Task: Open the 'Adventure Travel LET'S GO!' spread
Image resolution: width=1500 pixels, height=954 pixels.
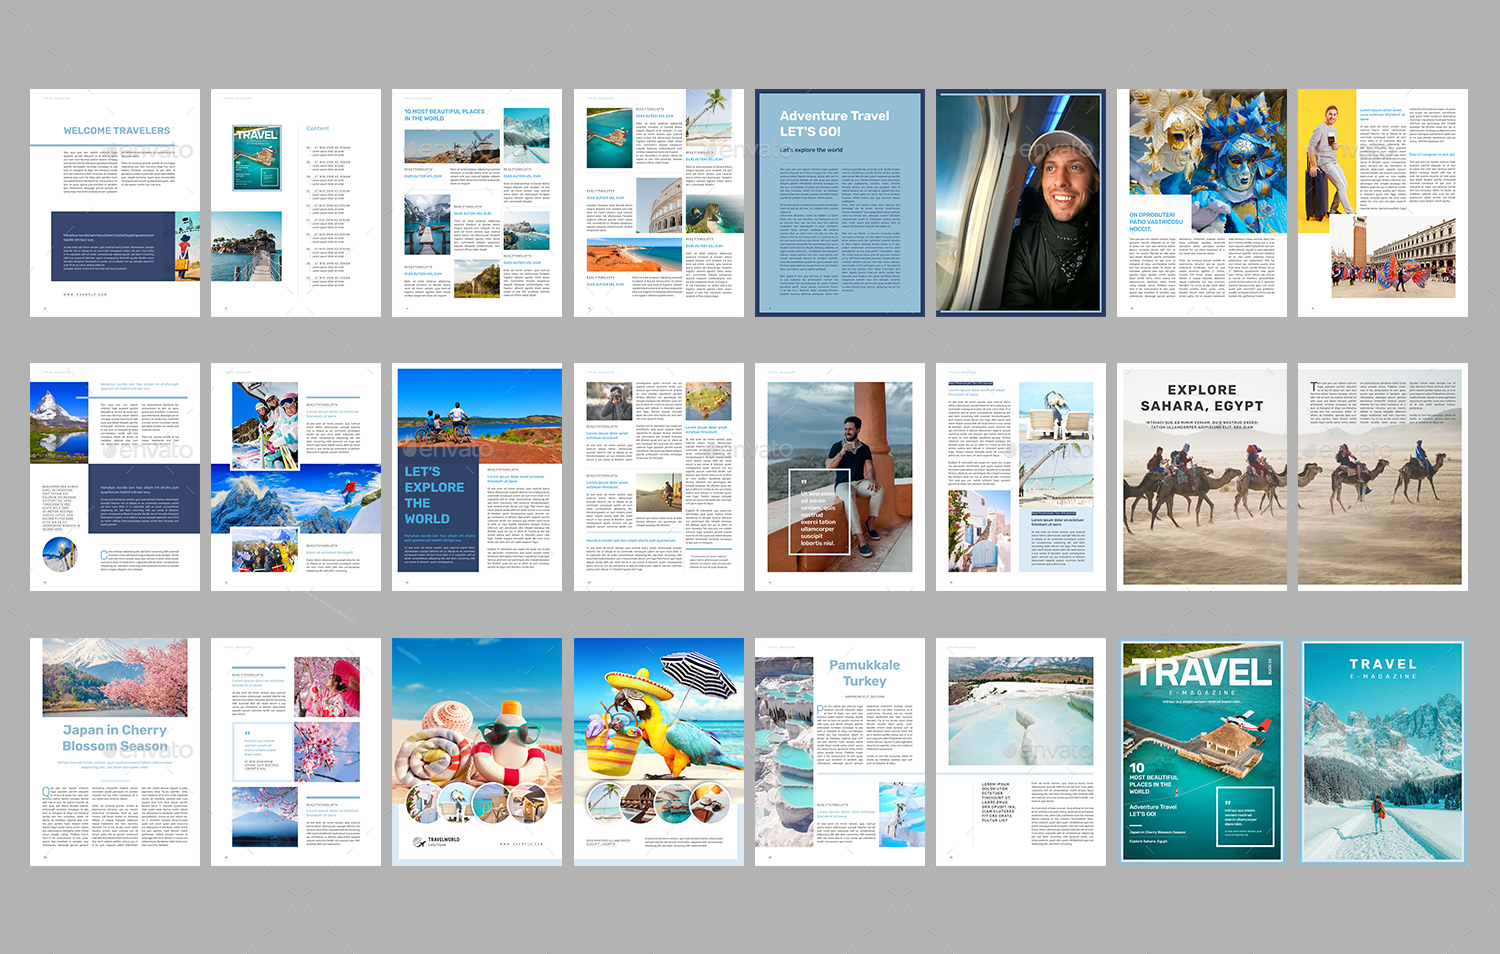Action: pos(838,200)
